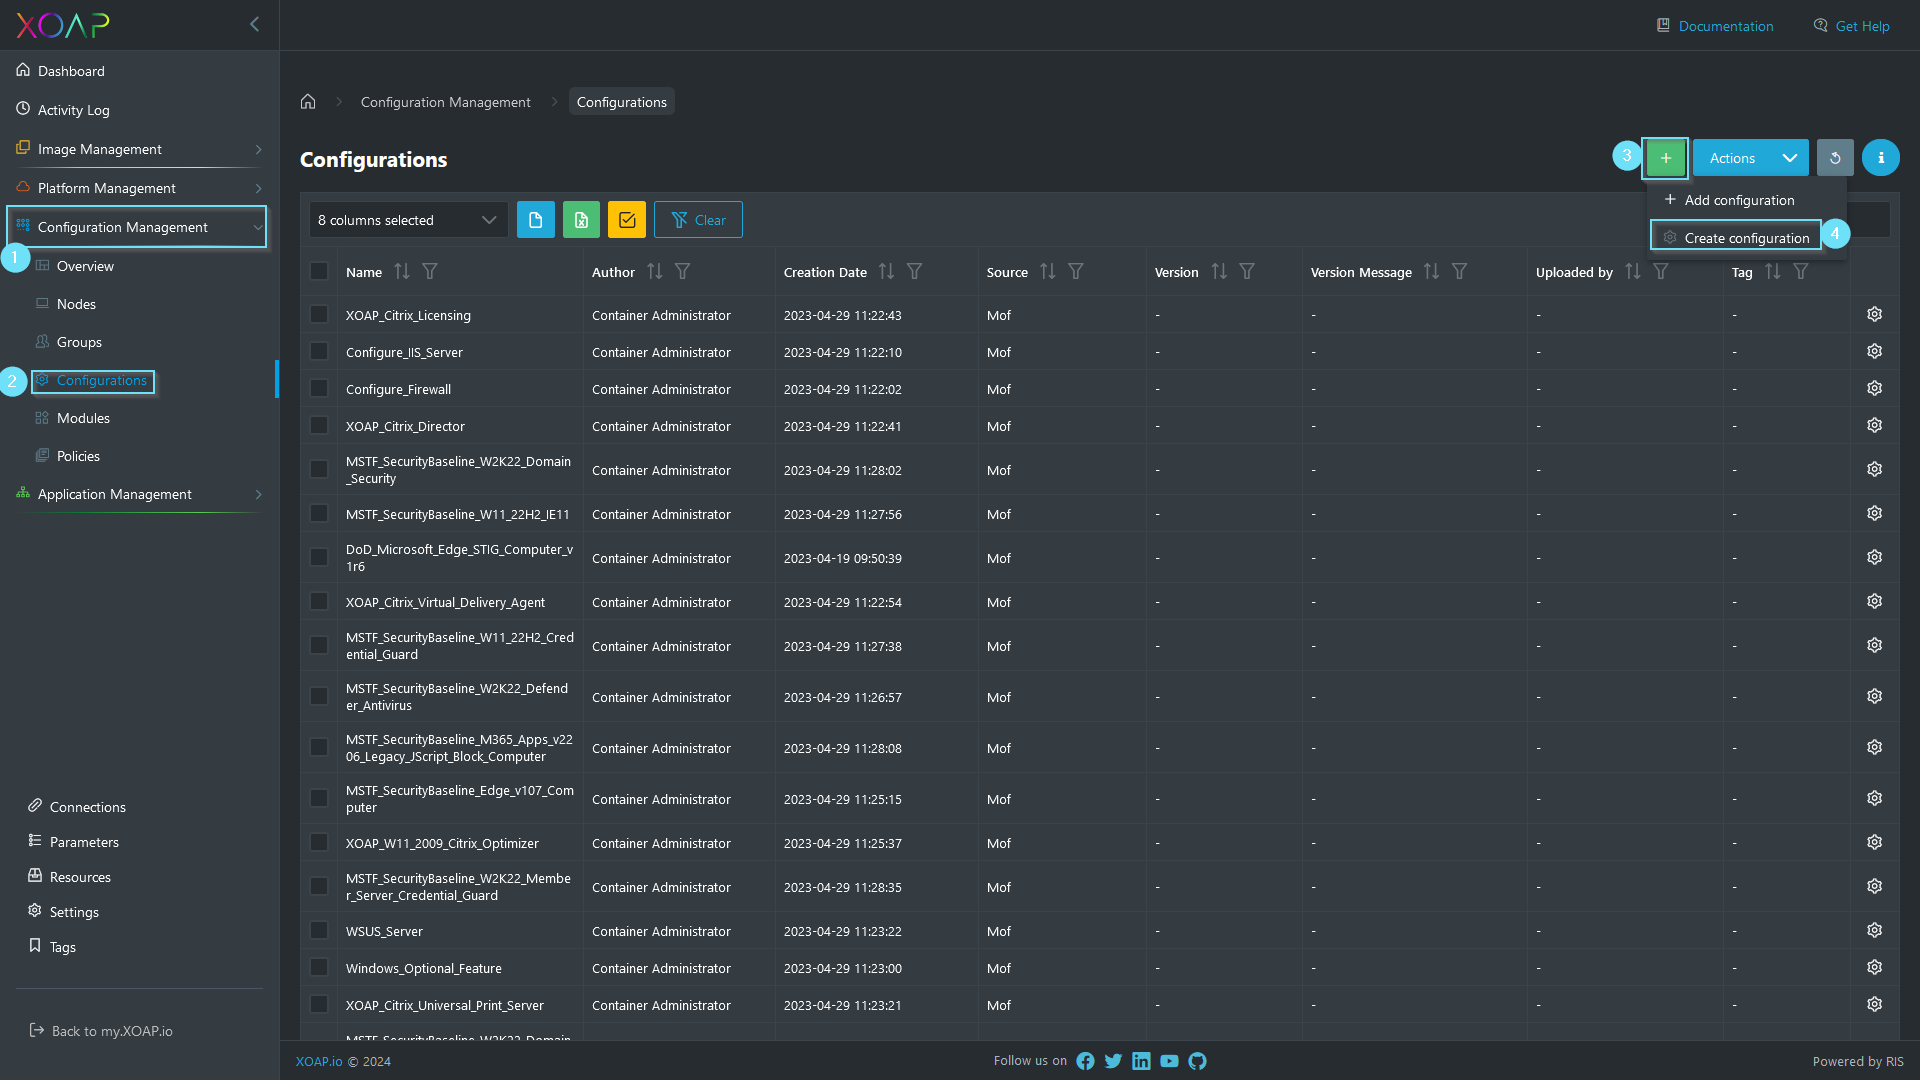Click the yellow checkbox selection icon
This screenshot has width=1920, height=1080.
click(626, 219)
